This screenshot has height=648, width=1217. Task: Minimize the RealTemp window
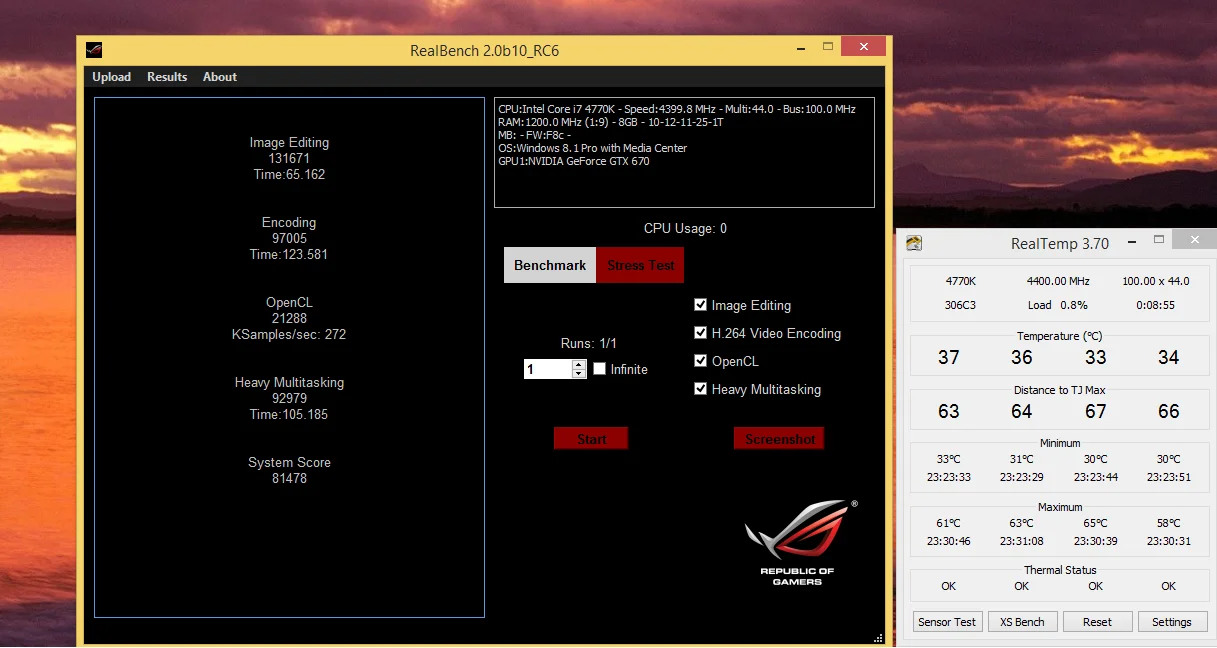point(1131,241)
